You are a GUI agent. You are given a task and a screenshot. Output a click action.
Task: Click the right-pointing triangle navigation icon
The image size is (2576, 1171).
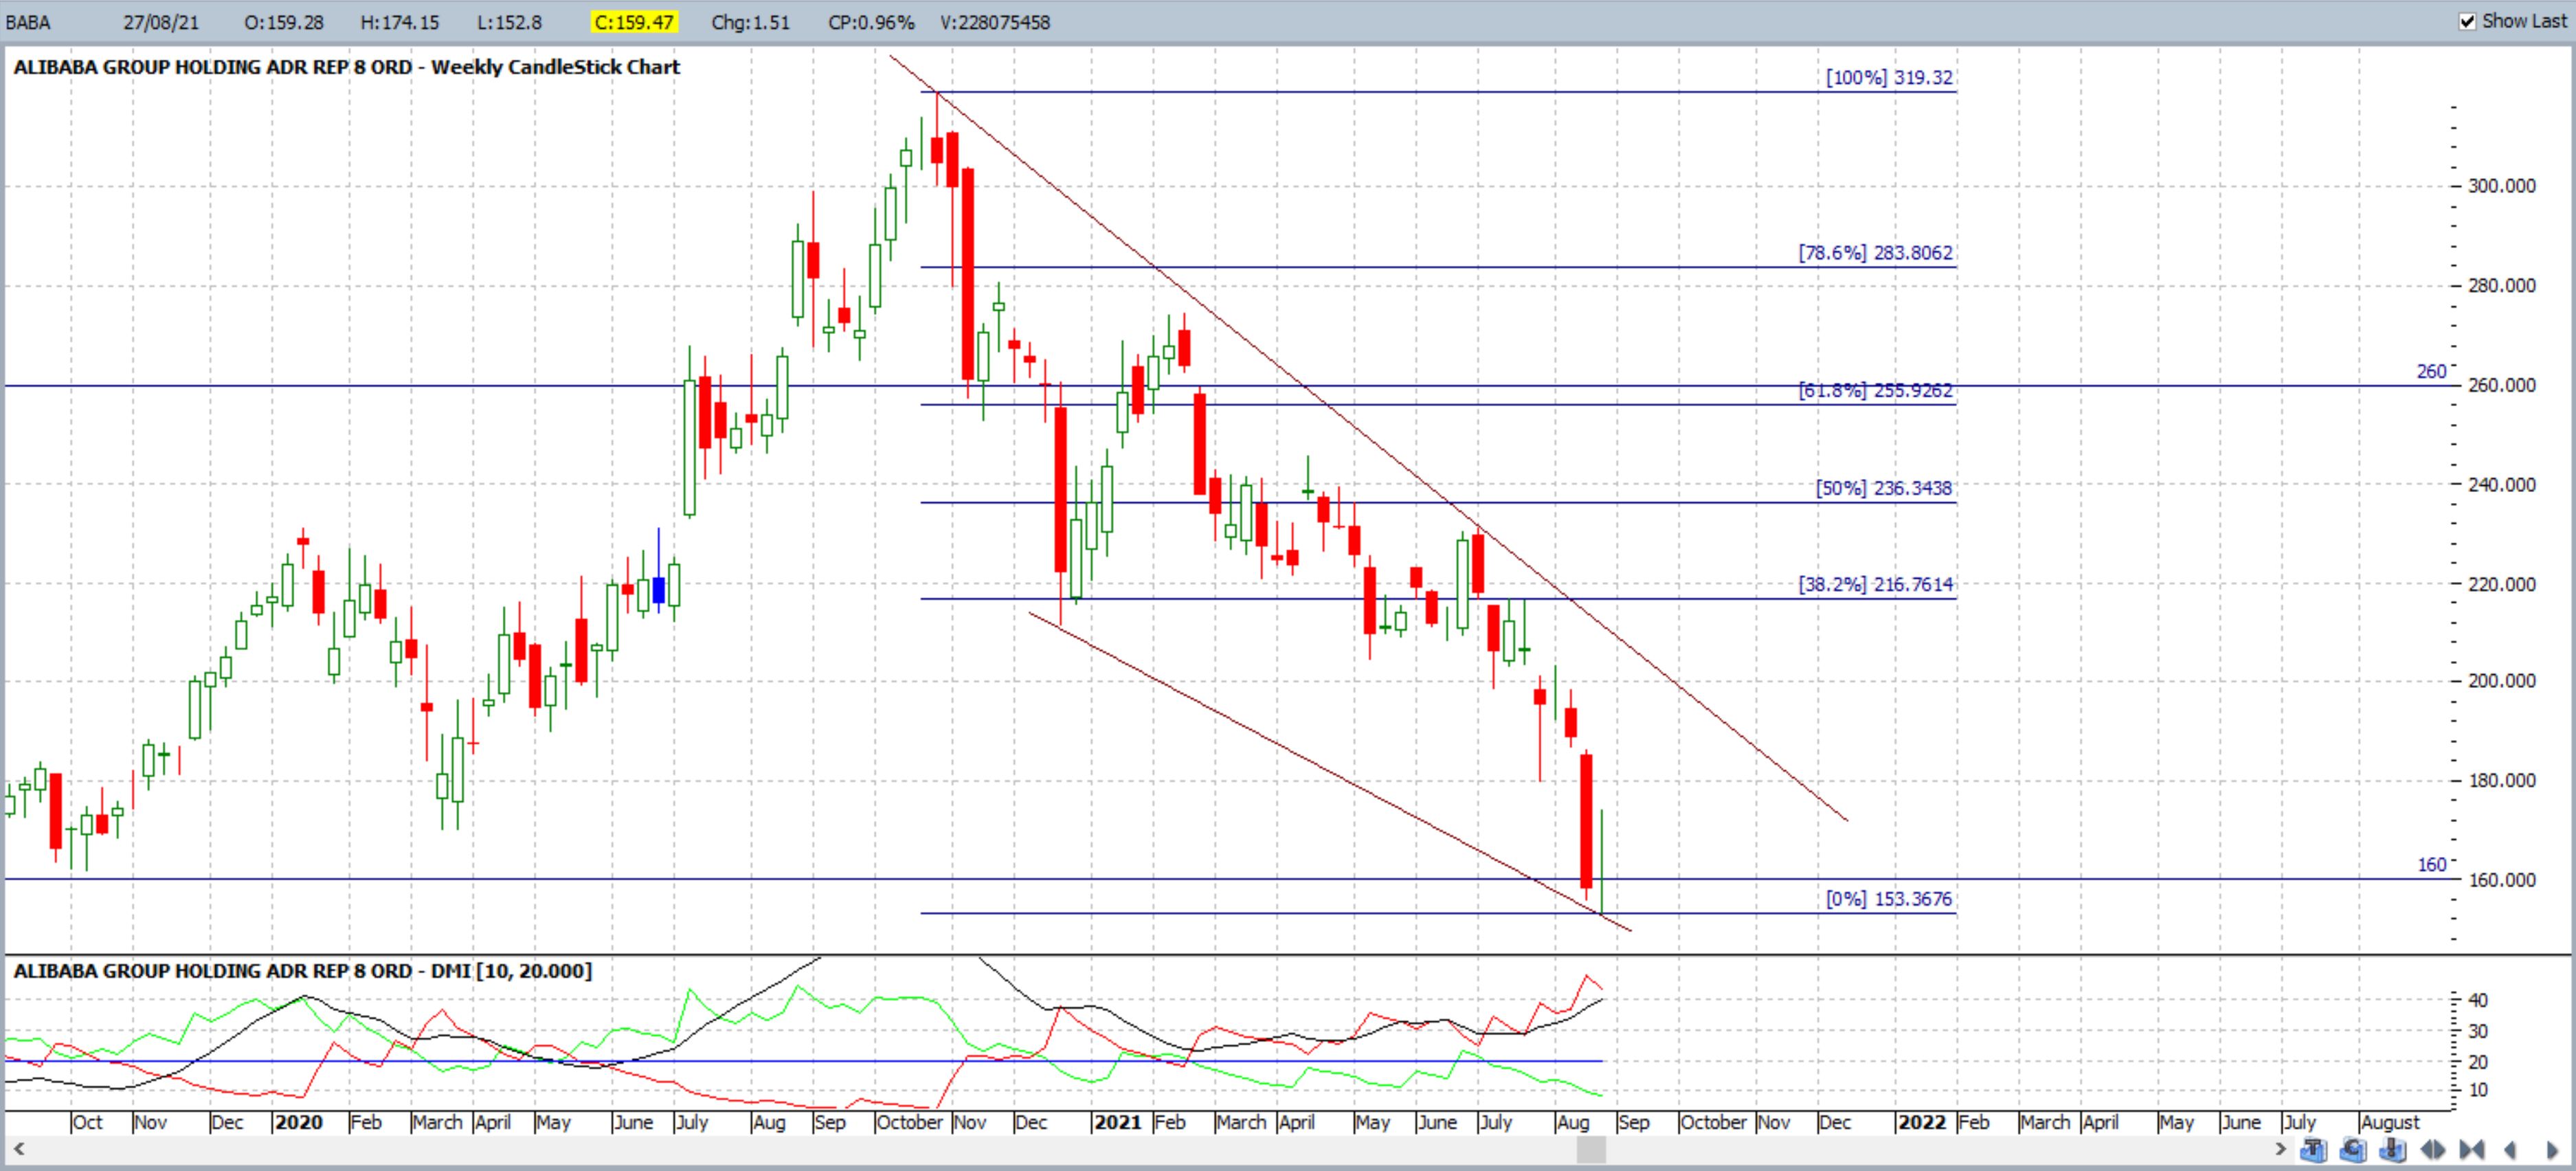(2552, 1151)
